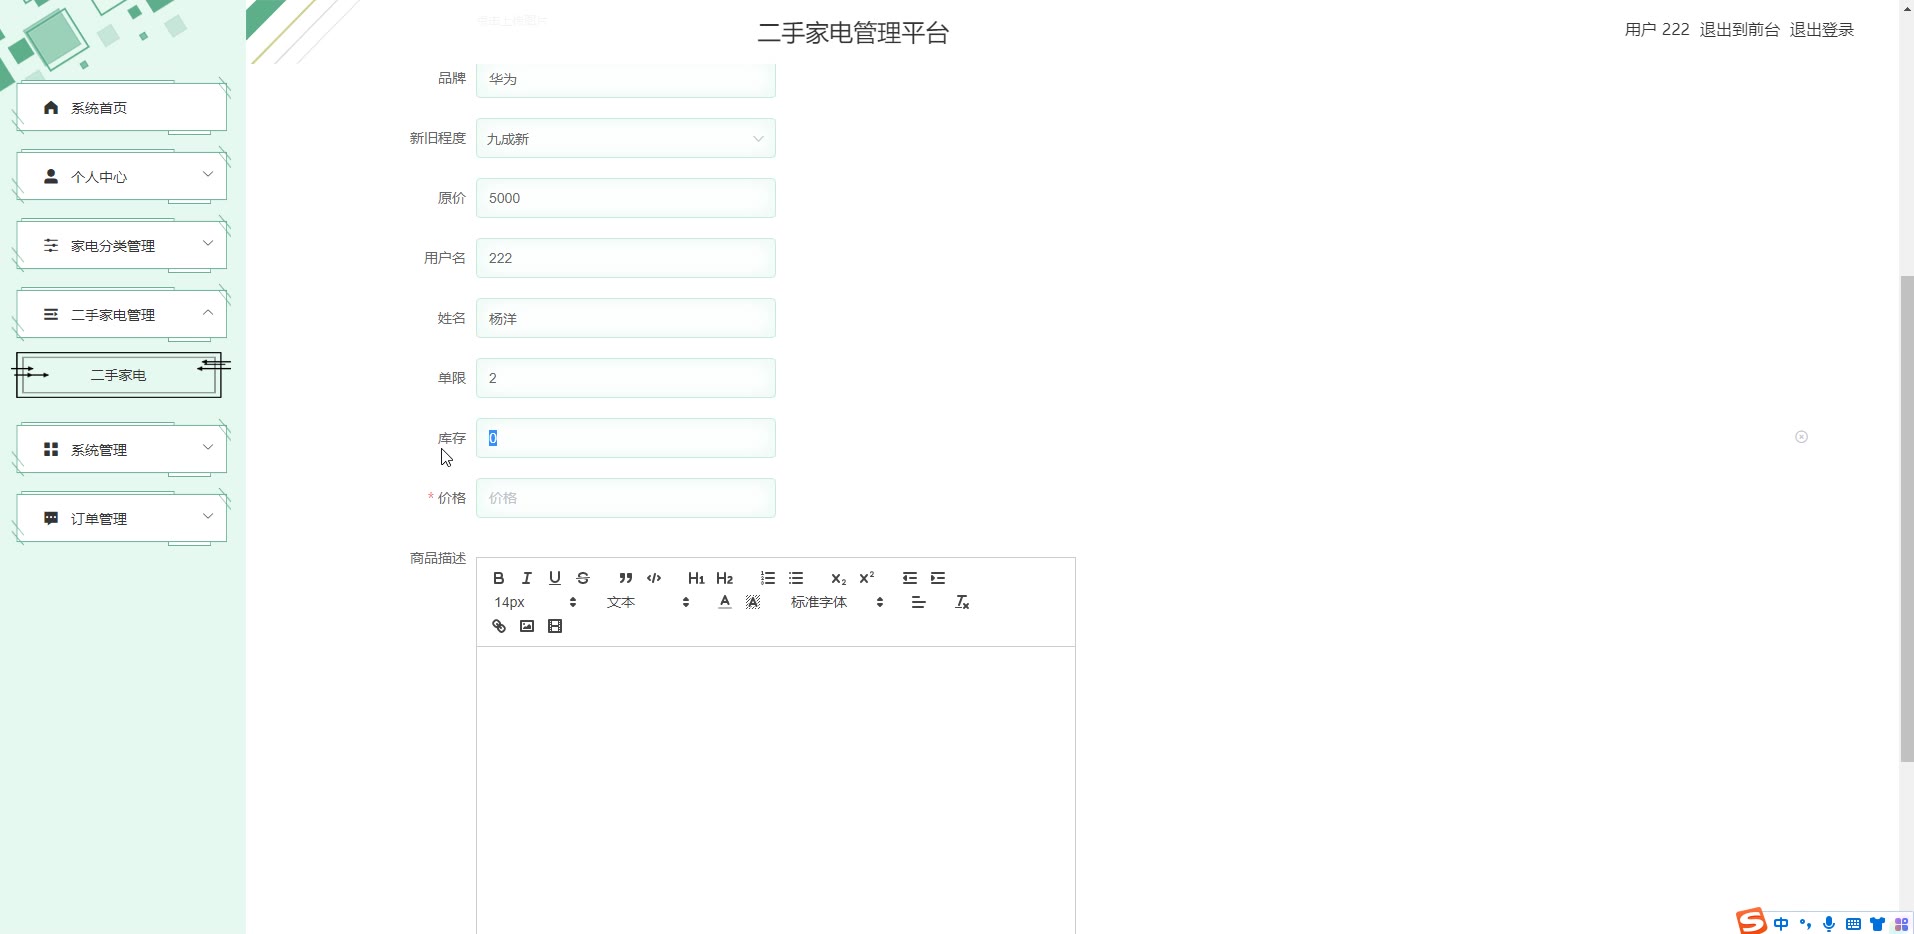1914x934 pixels.
Task: Collapse the 二手家电管理 sidebar menu
Action: point(121,314)
